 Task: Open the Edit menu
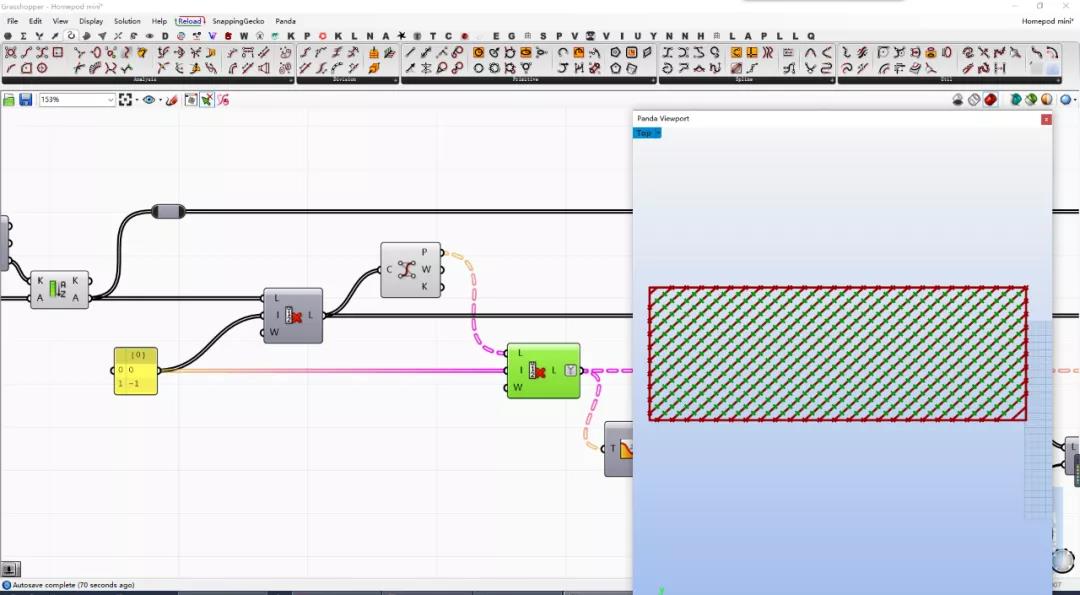pos(35,21)
